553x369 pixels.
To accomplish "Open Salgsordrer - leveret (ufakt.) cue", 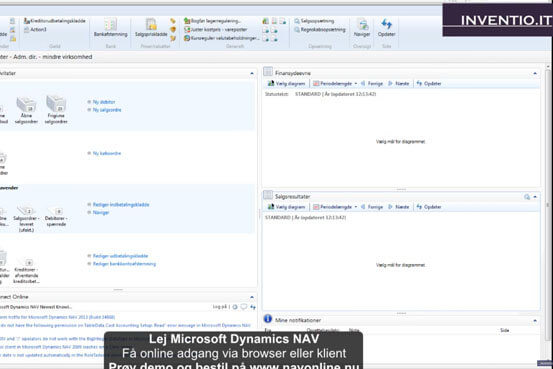I will click(x=26, y=219).
